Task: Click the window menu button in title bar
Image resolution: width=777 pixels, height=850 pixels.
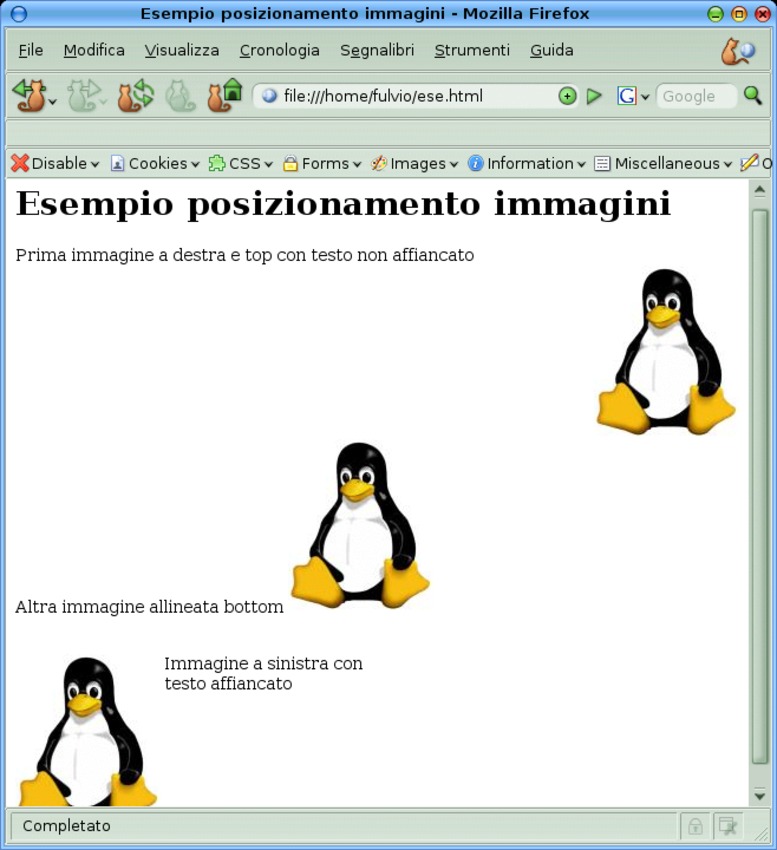Action: 19,14
